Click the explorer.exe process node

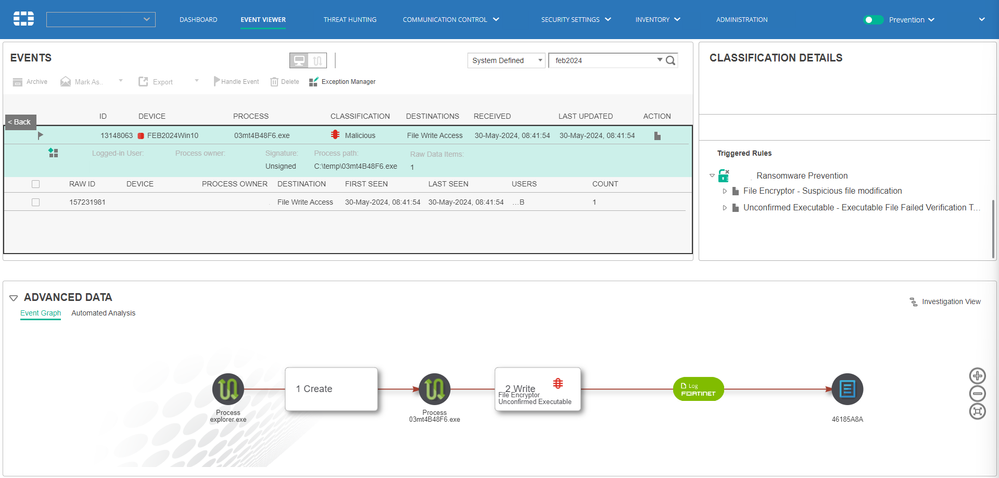pos(228,389)
